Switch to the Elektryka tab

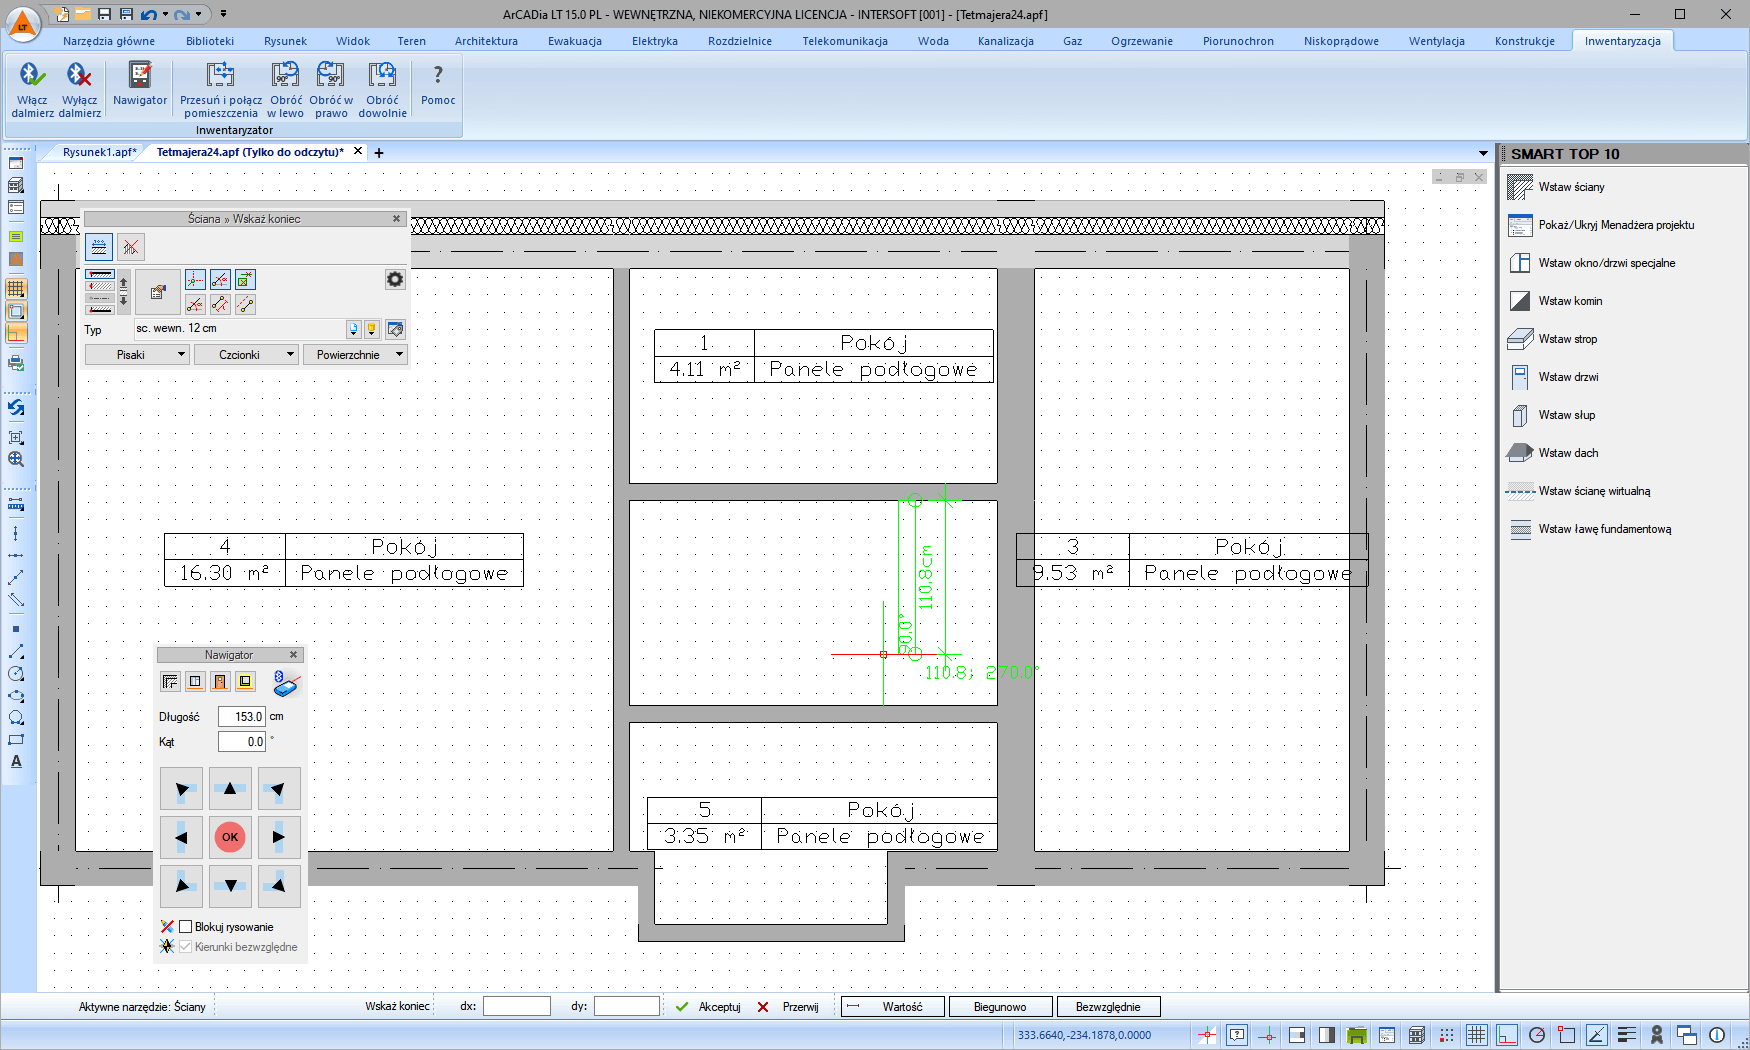coord(655,41)
